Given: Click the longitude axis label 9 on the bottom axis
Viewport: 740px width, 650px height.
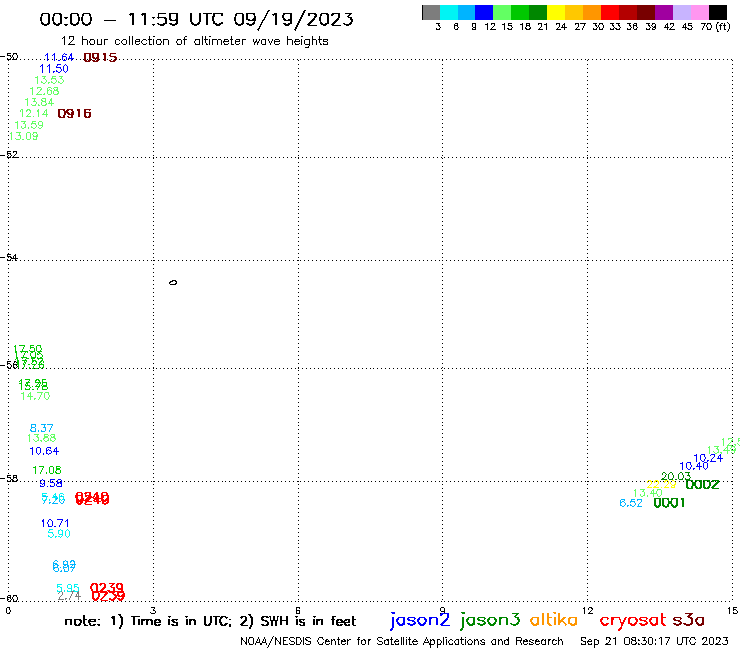Looking at the screenshot, I should point(442,611).
